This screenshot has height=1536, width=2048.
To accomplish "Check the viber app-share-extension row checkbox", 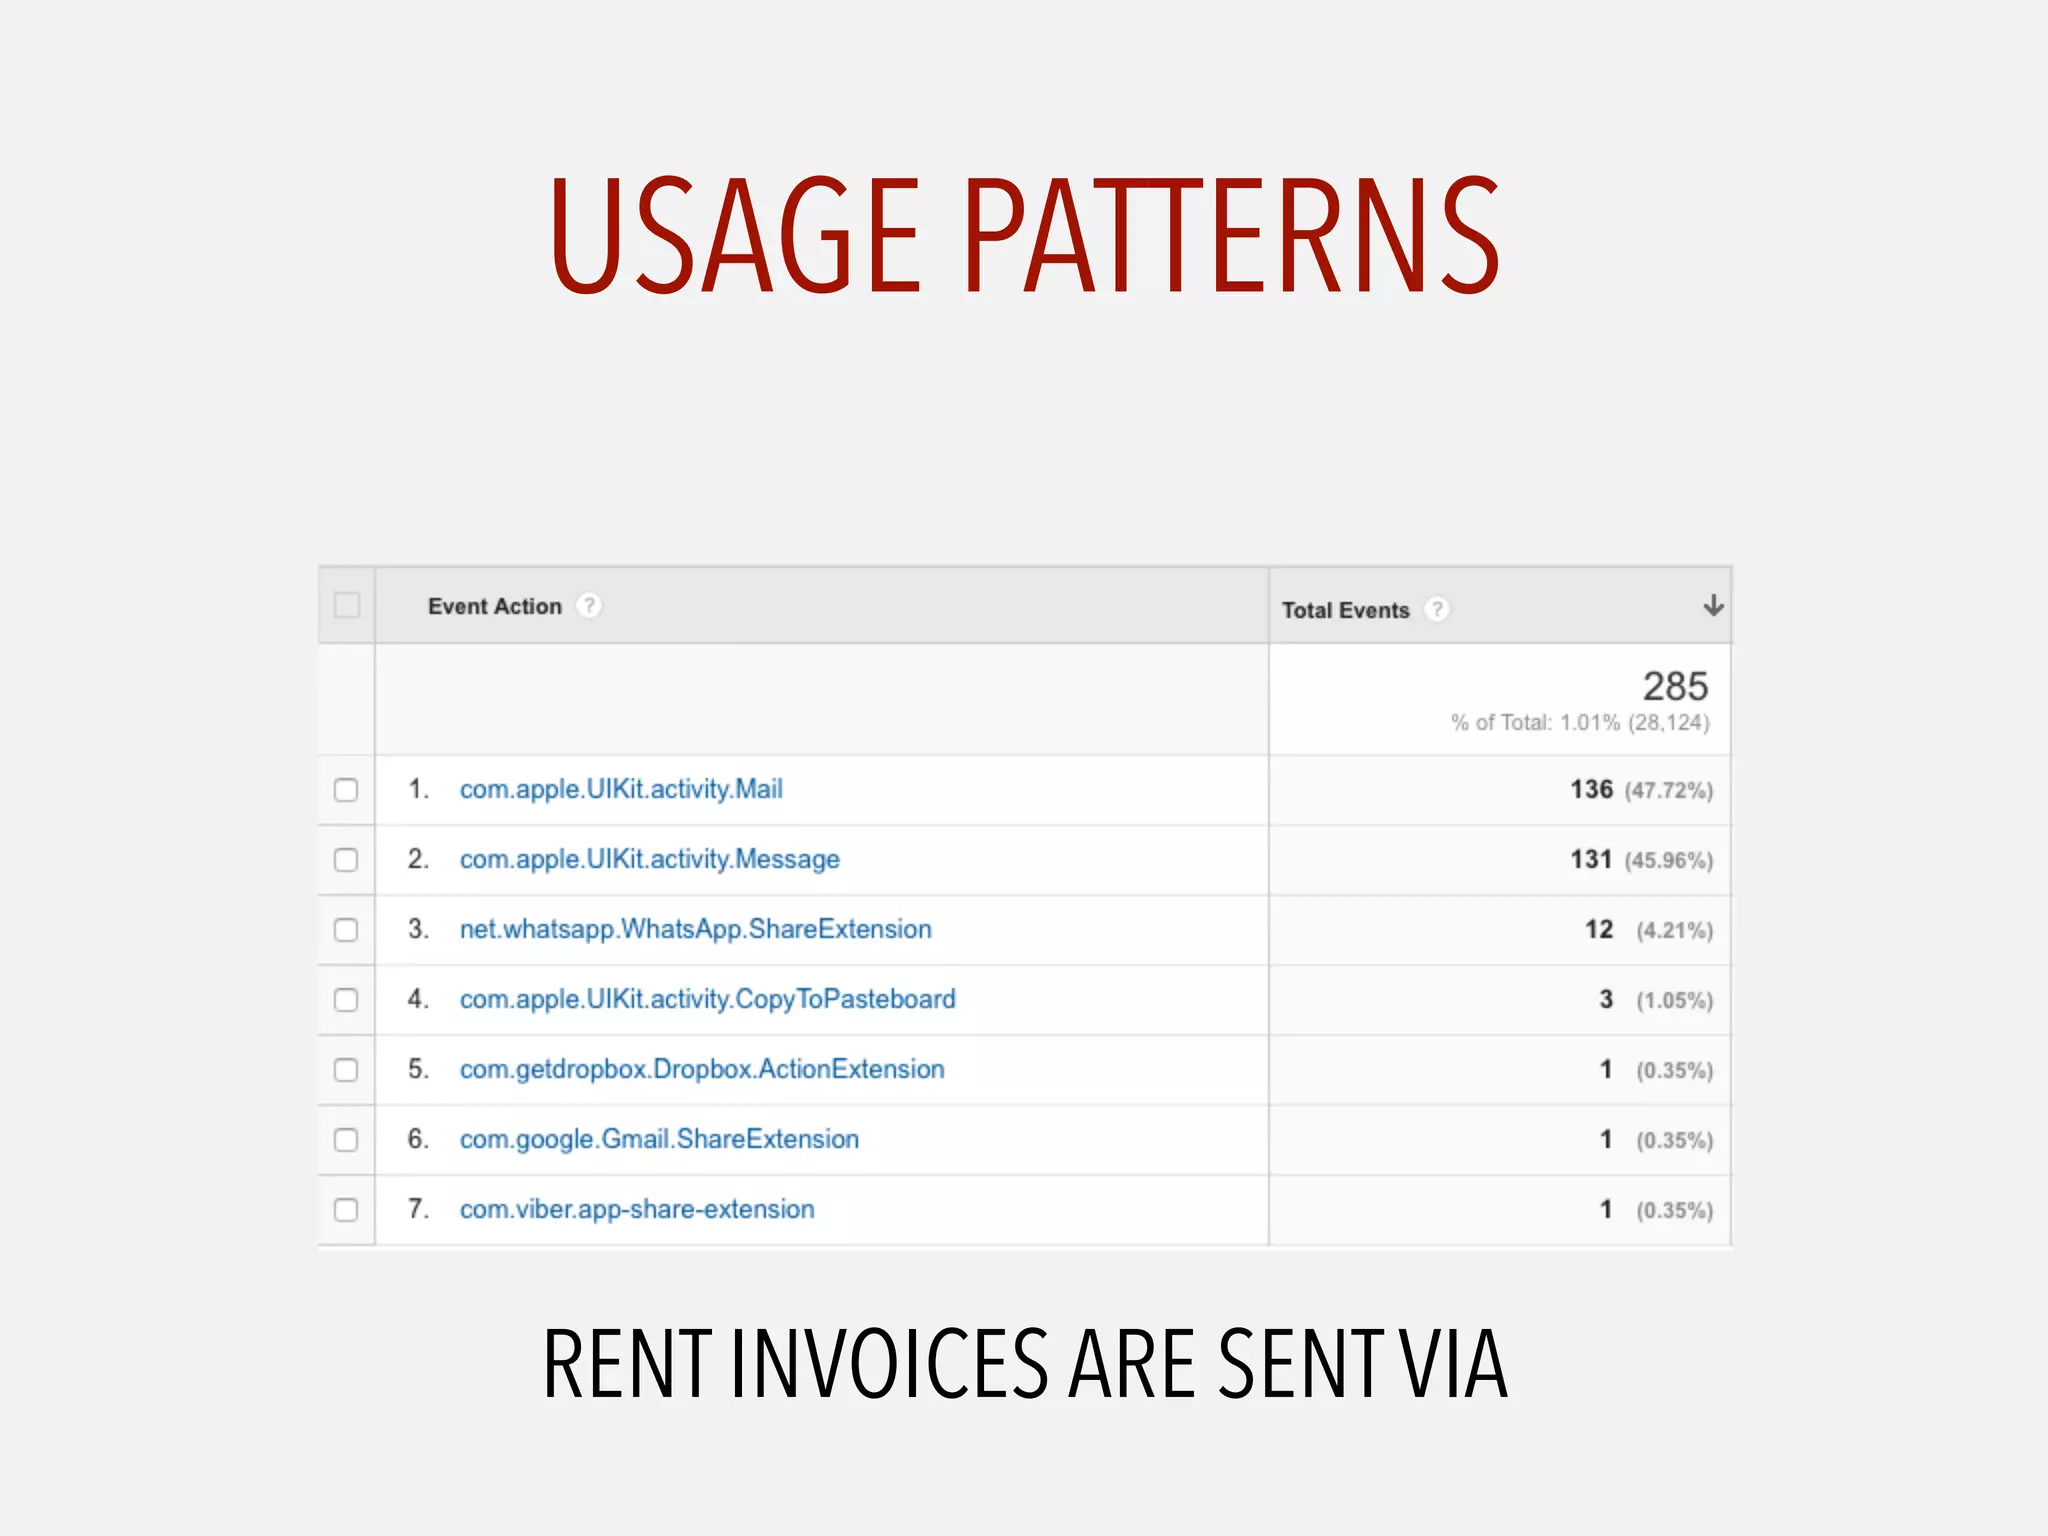I will pyautogui.click(x=346, y=1210).
